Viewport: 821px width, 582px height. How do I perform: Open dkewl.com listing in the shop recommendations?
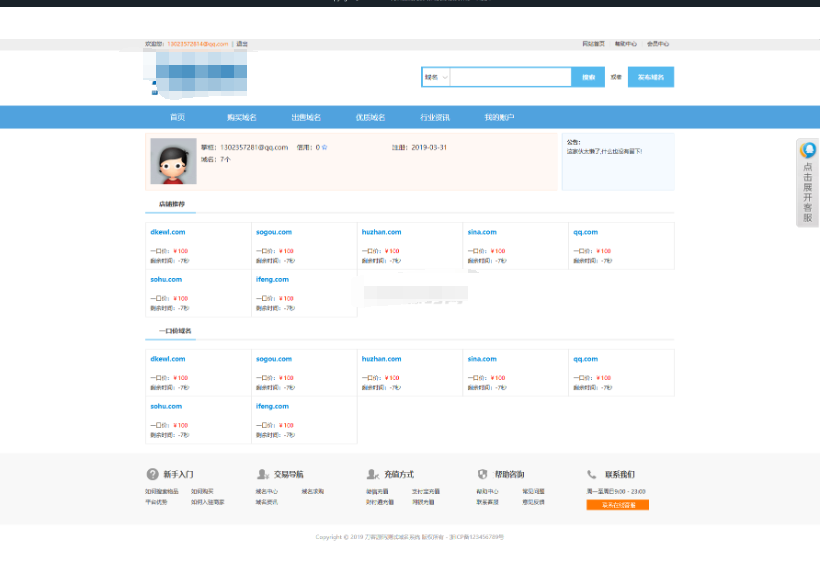168,232
